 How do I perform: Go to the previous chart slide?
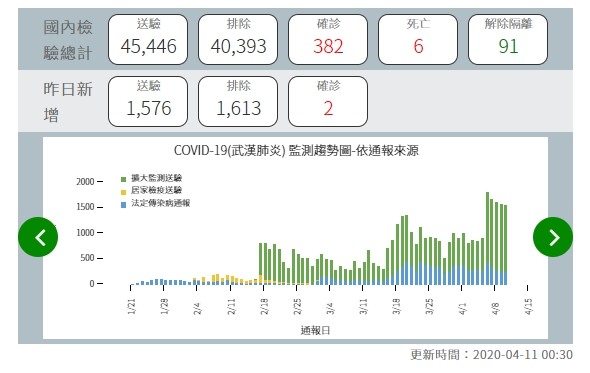click(x=38, y=237)
